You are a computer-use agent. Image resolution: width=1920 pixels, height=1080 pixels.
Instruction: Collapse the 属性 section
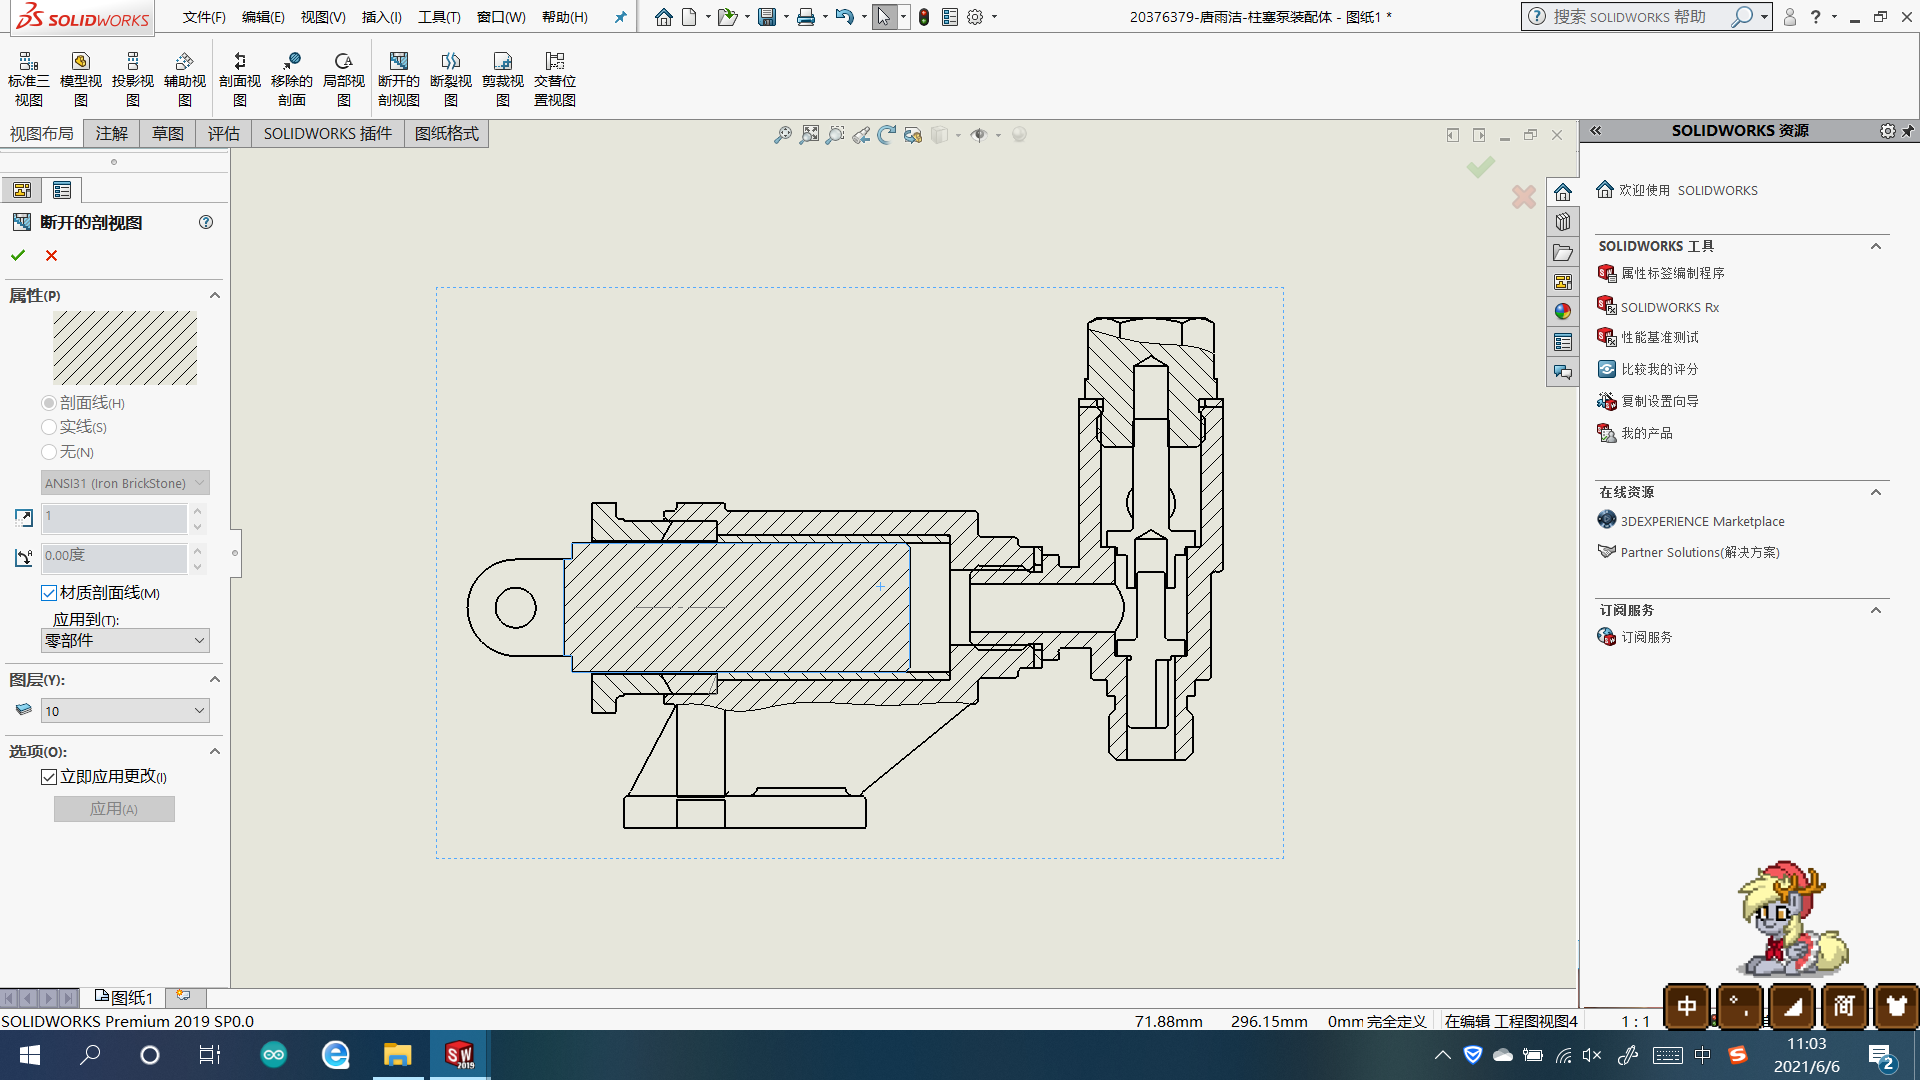[214, 295]
